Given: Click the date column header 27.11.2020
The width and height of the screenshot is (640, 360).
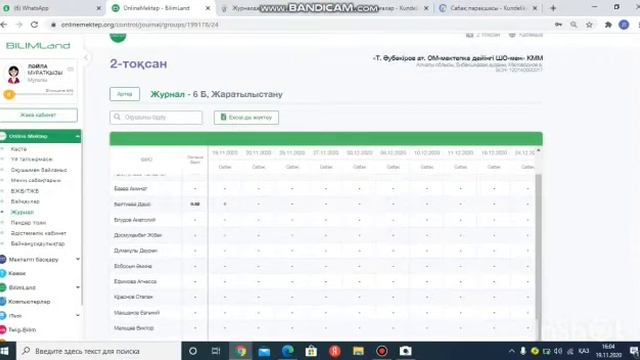Looking at the screenshot, I should coord(326,153).
